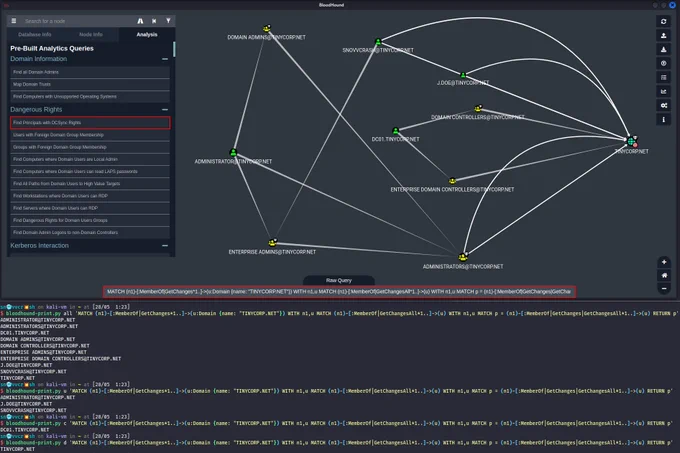Run Find Computers where Domain Users can read LAPS passwords

(90, 171)
